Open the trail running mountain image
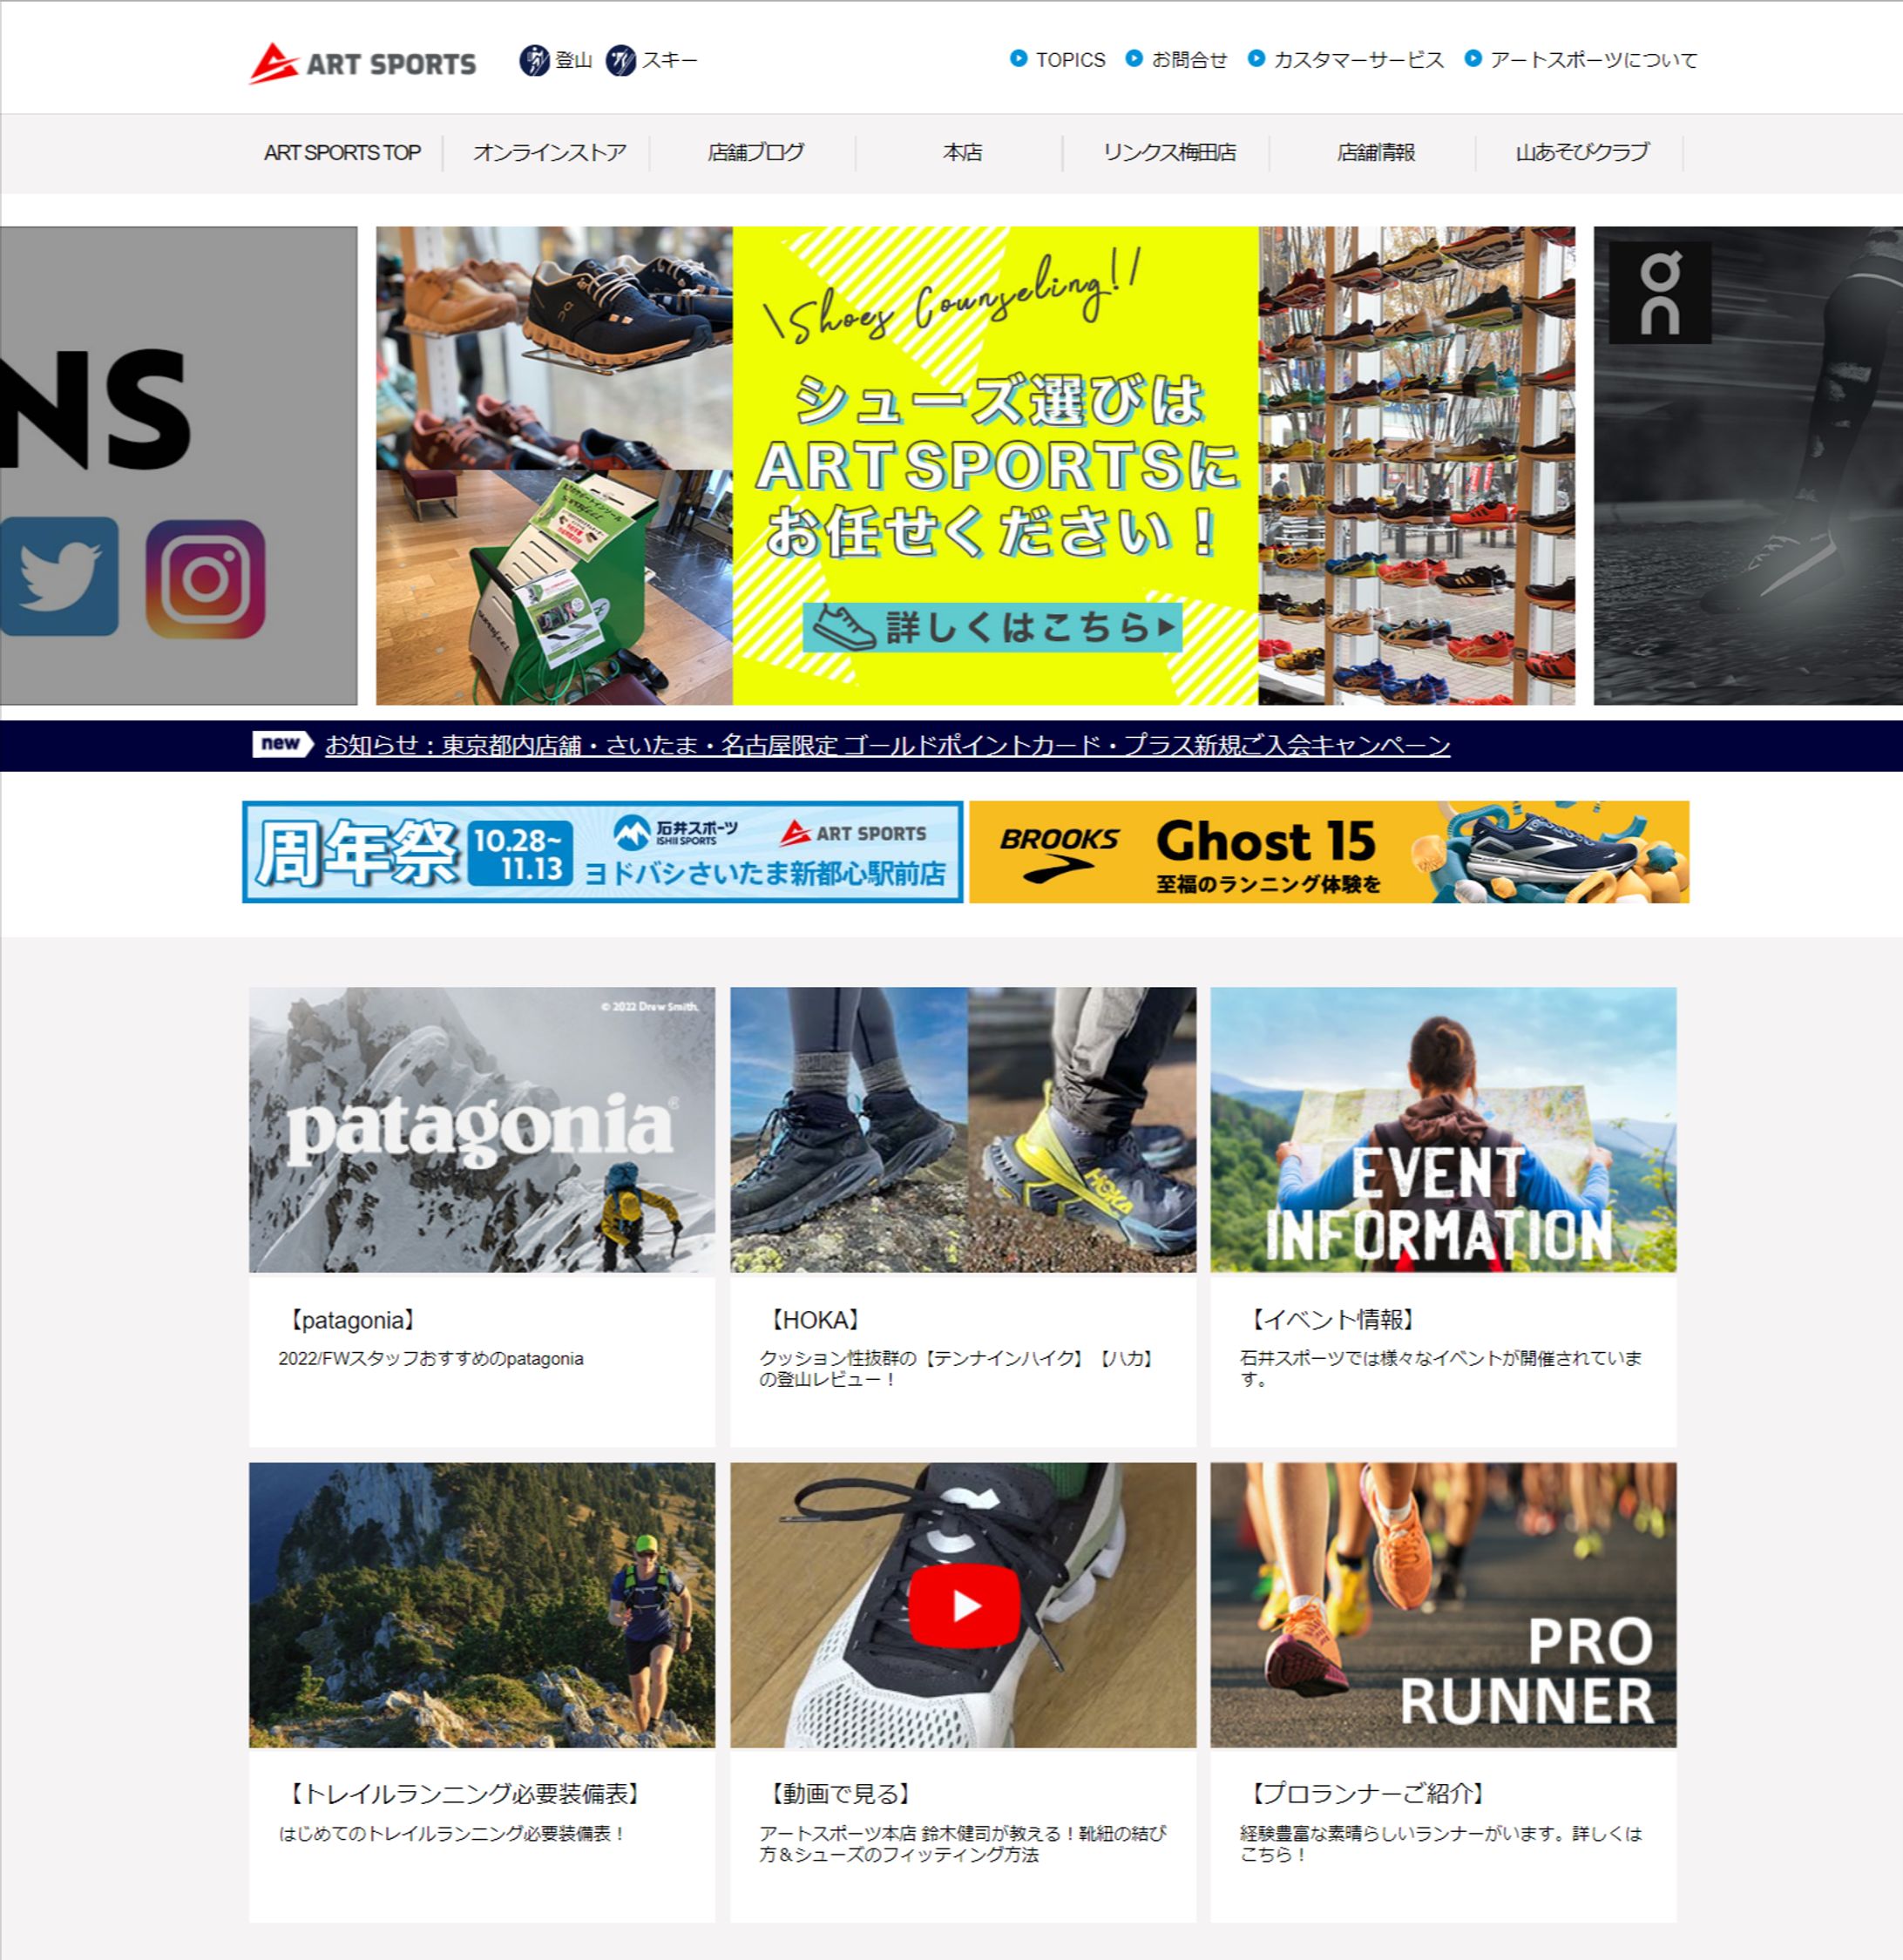The width and height of the screenshot is (1903, 1960). point(482,1605)
